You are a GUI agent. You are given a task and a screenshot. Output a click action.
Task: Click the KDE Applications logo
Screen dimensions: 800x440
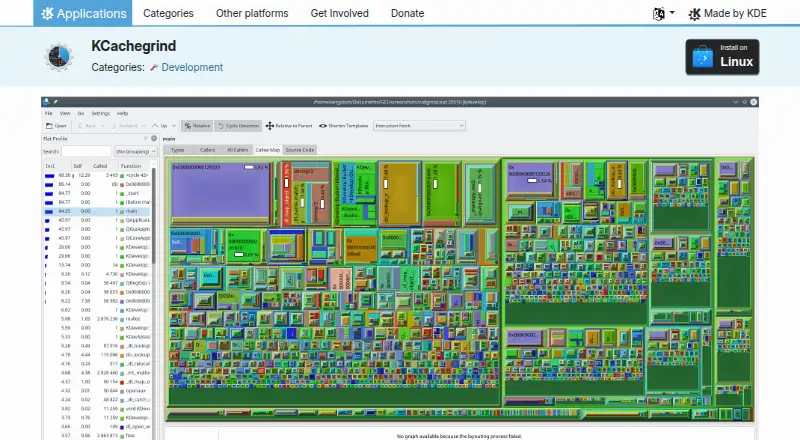[47, 13]
